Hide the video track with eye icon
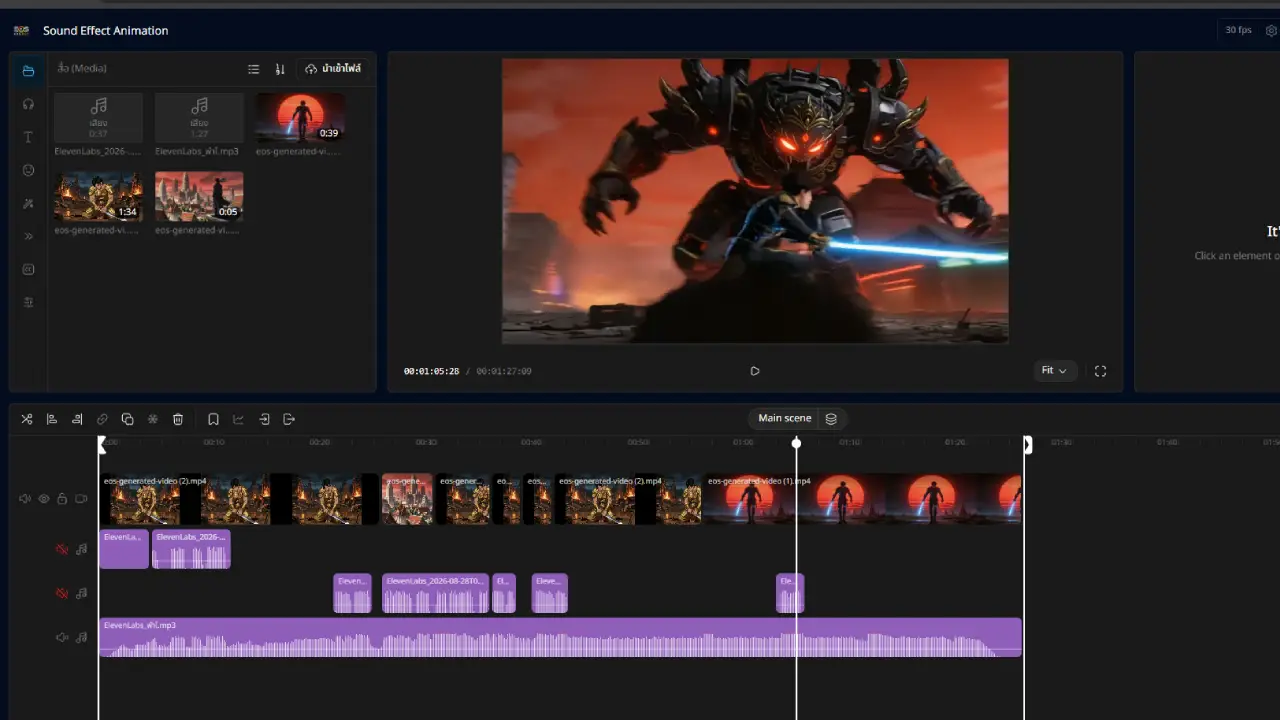This screenshot has width=1280, height=720. (44, 499)
